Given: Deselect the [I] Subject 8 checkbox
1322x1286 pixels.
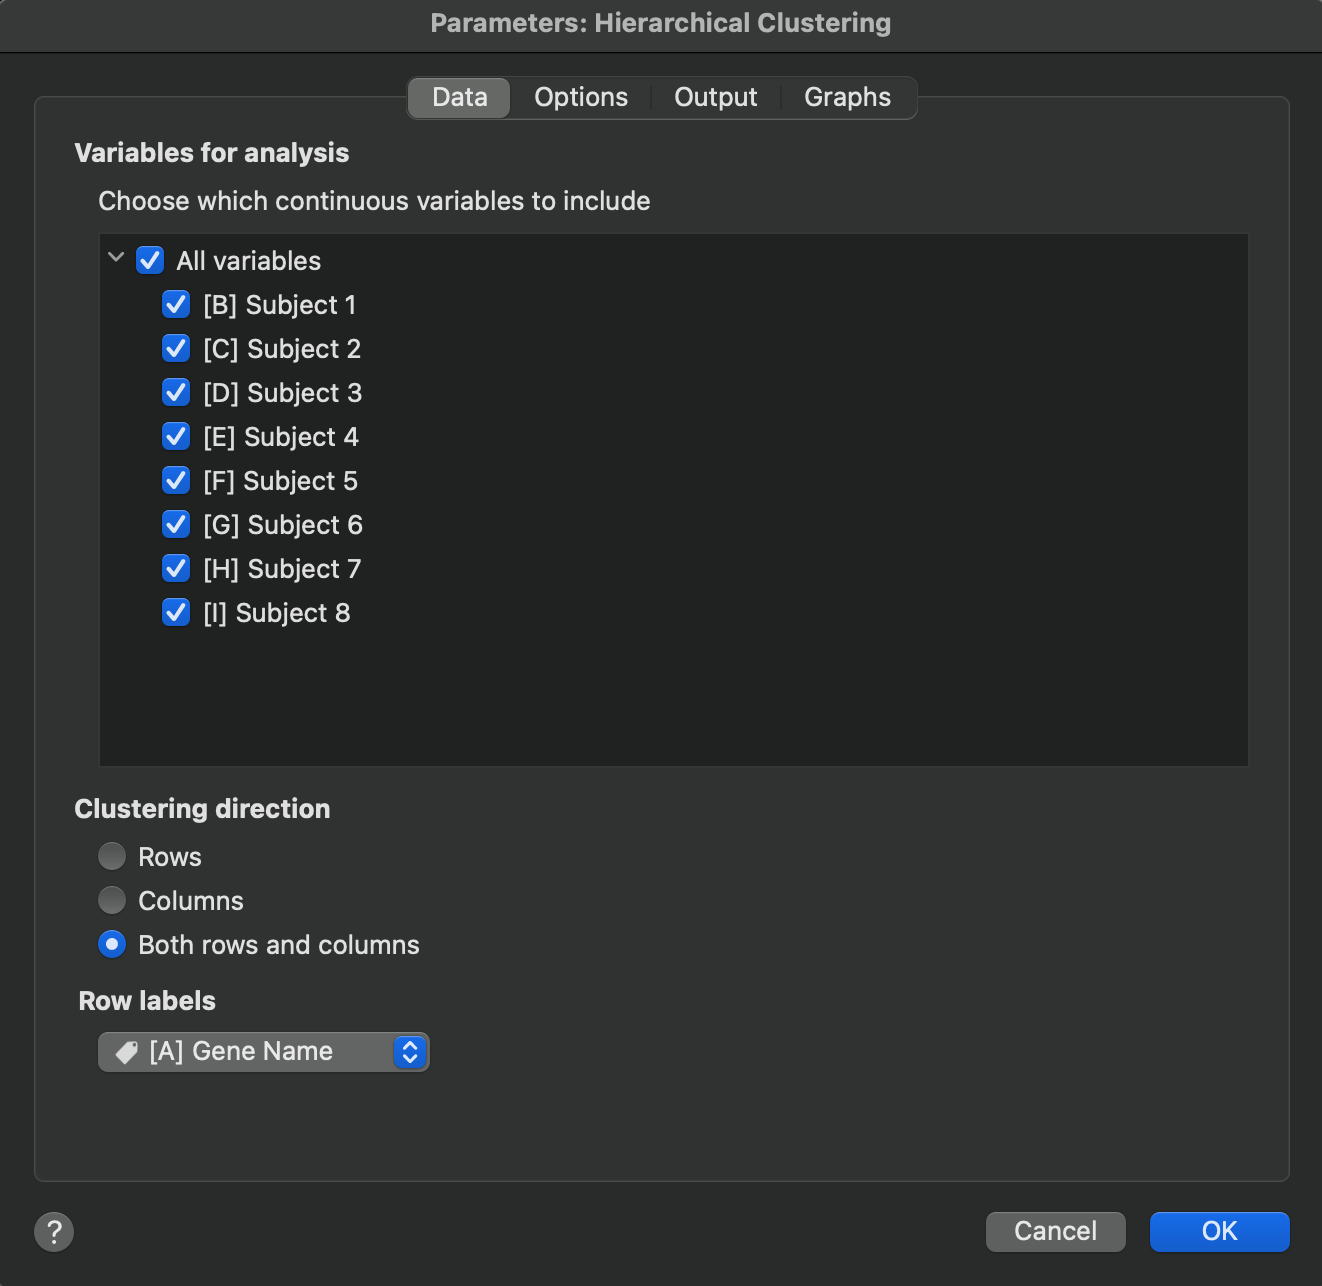Looking at the screenshot, I should 176,613.
